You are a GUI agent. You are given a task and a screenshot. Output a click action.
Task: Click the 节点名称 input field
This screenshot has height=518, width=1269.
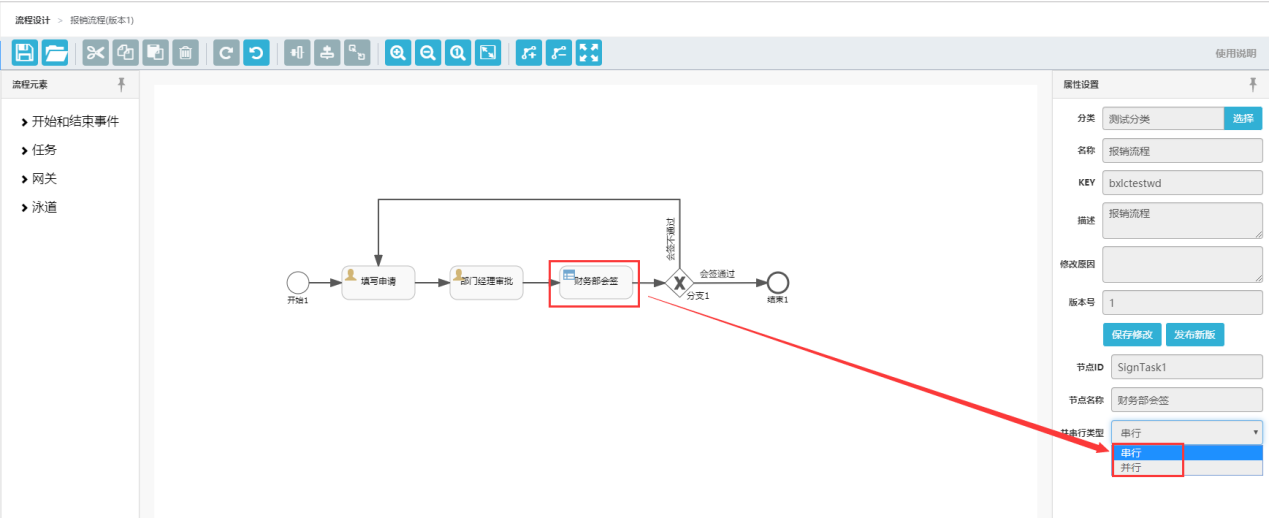click(1187, 400)
